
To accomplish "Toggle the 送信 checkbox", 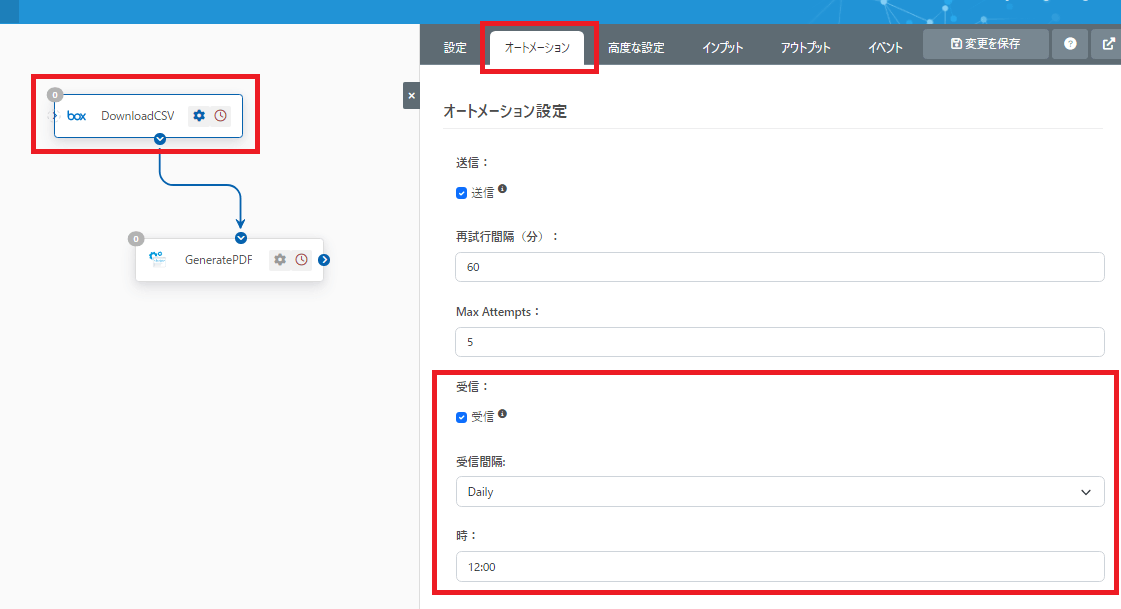I will click(x=461, y=193).
